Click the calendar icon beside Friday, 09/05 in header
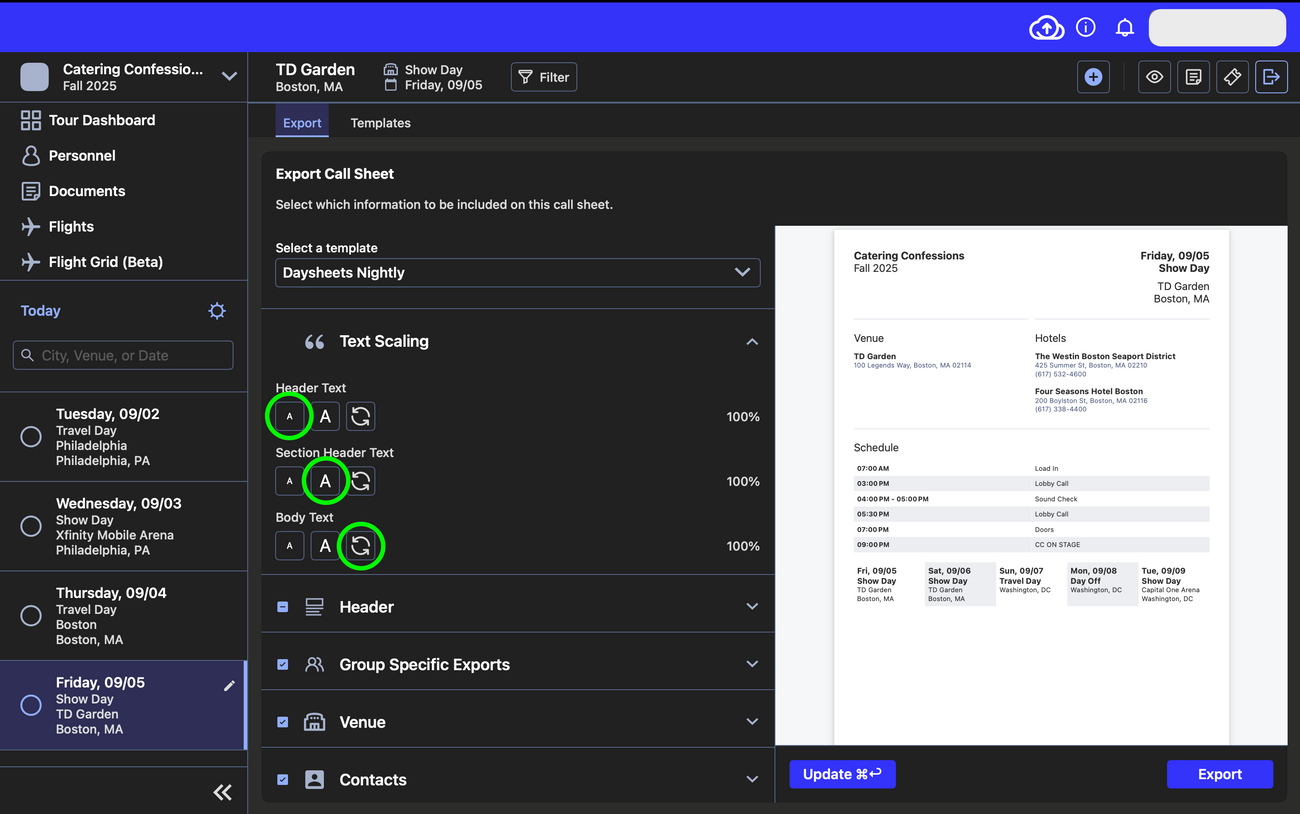 (391, 86)
